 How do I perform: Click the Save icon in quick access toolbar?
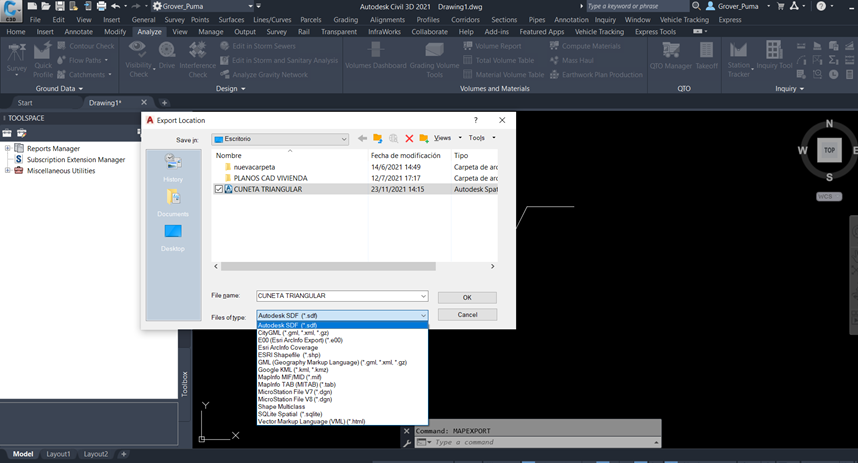click(x=60, y=6)
